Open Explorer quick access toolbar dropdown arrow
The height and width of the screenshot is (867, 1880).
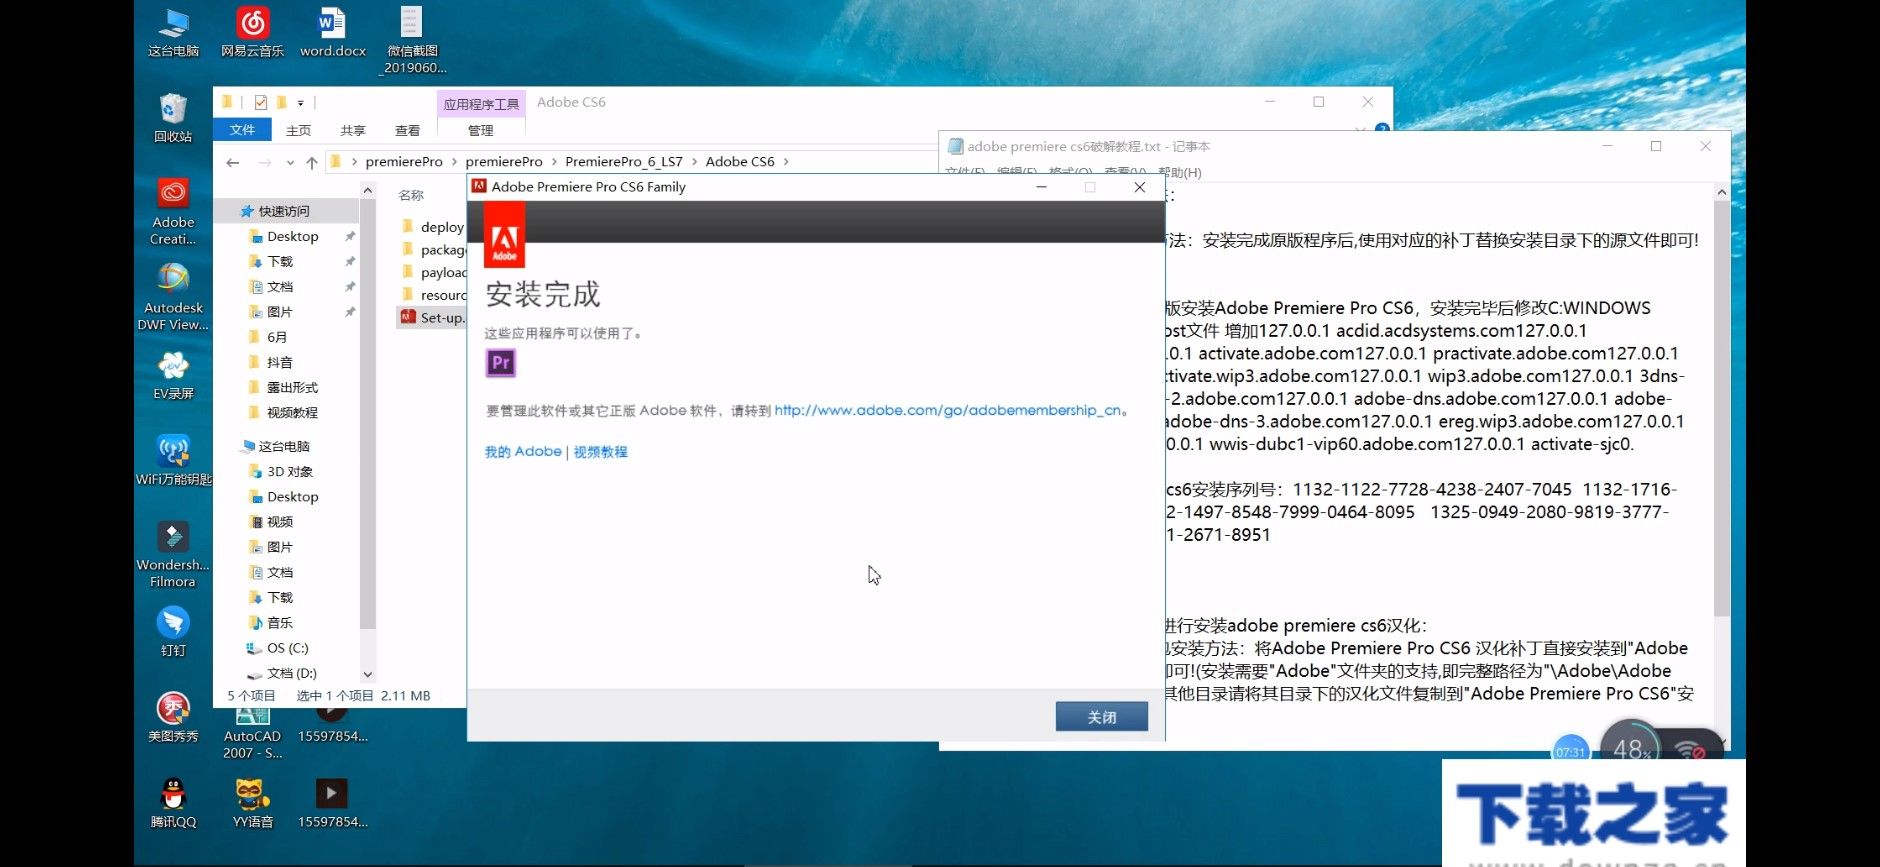click(x=300, y=102)
